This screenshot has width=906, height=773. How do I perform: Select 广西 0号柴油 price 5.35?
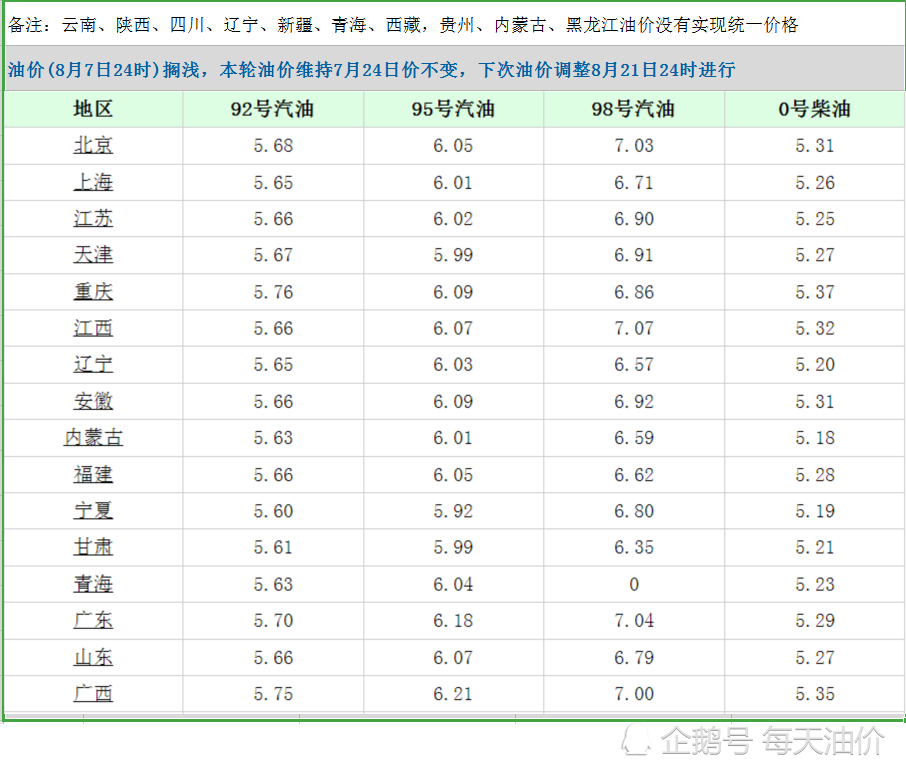click(x=815, y=694)
